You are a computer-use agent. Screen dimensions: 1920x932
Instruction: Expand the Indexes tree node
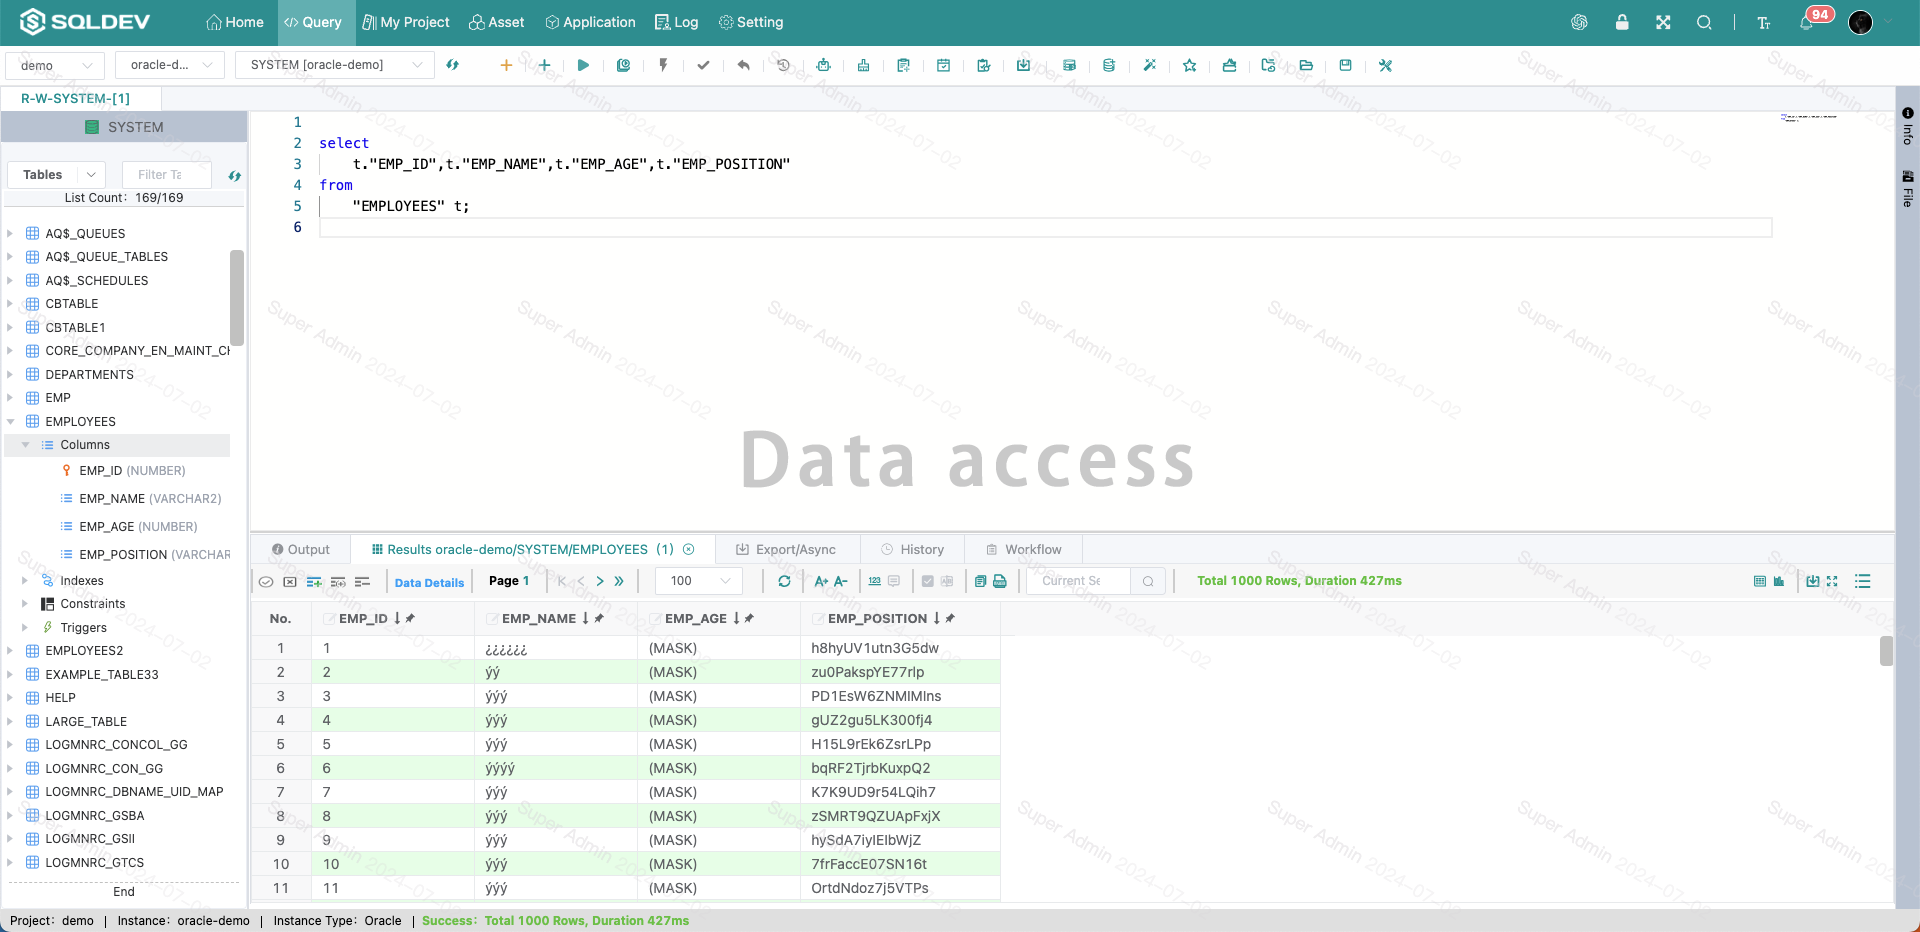(25, 581)
